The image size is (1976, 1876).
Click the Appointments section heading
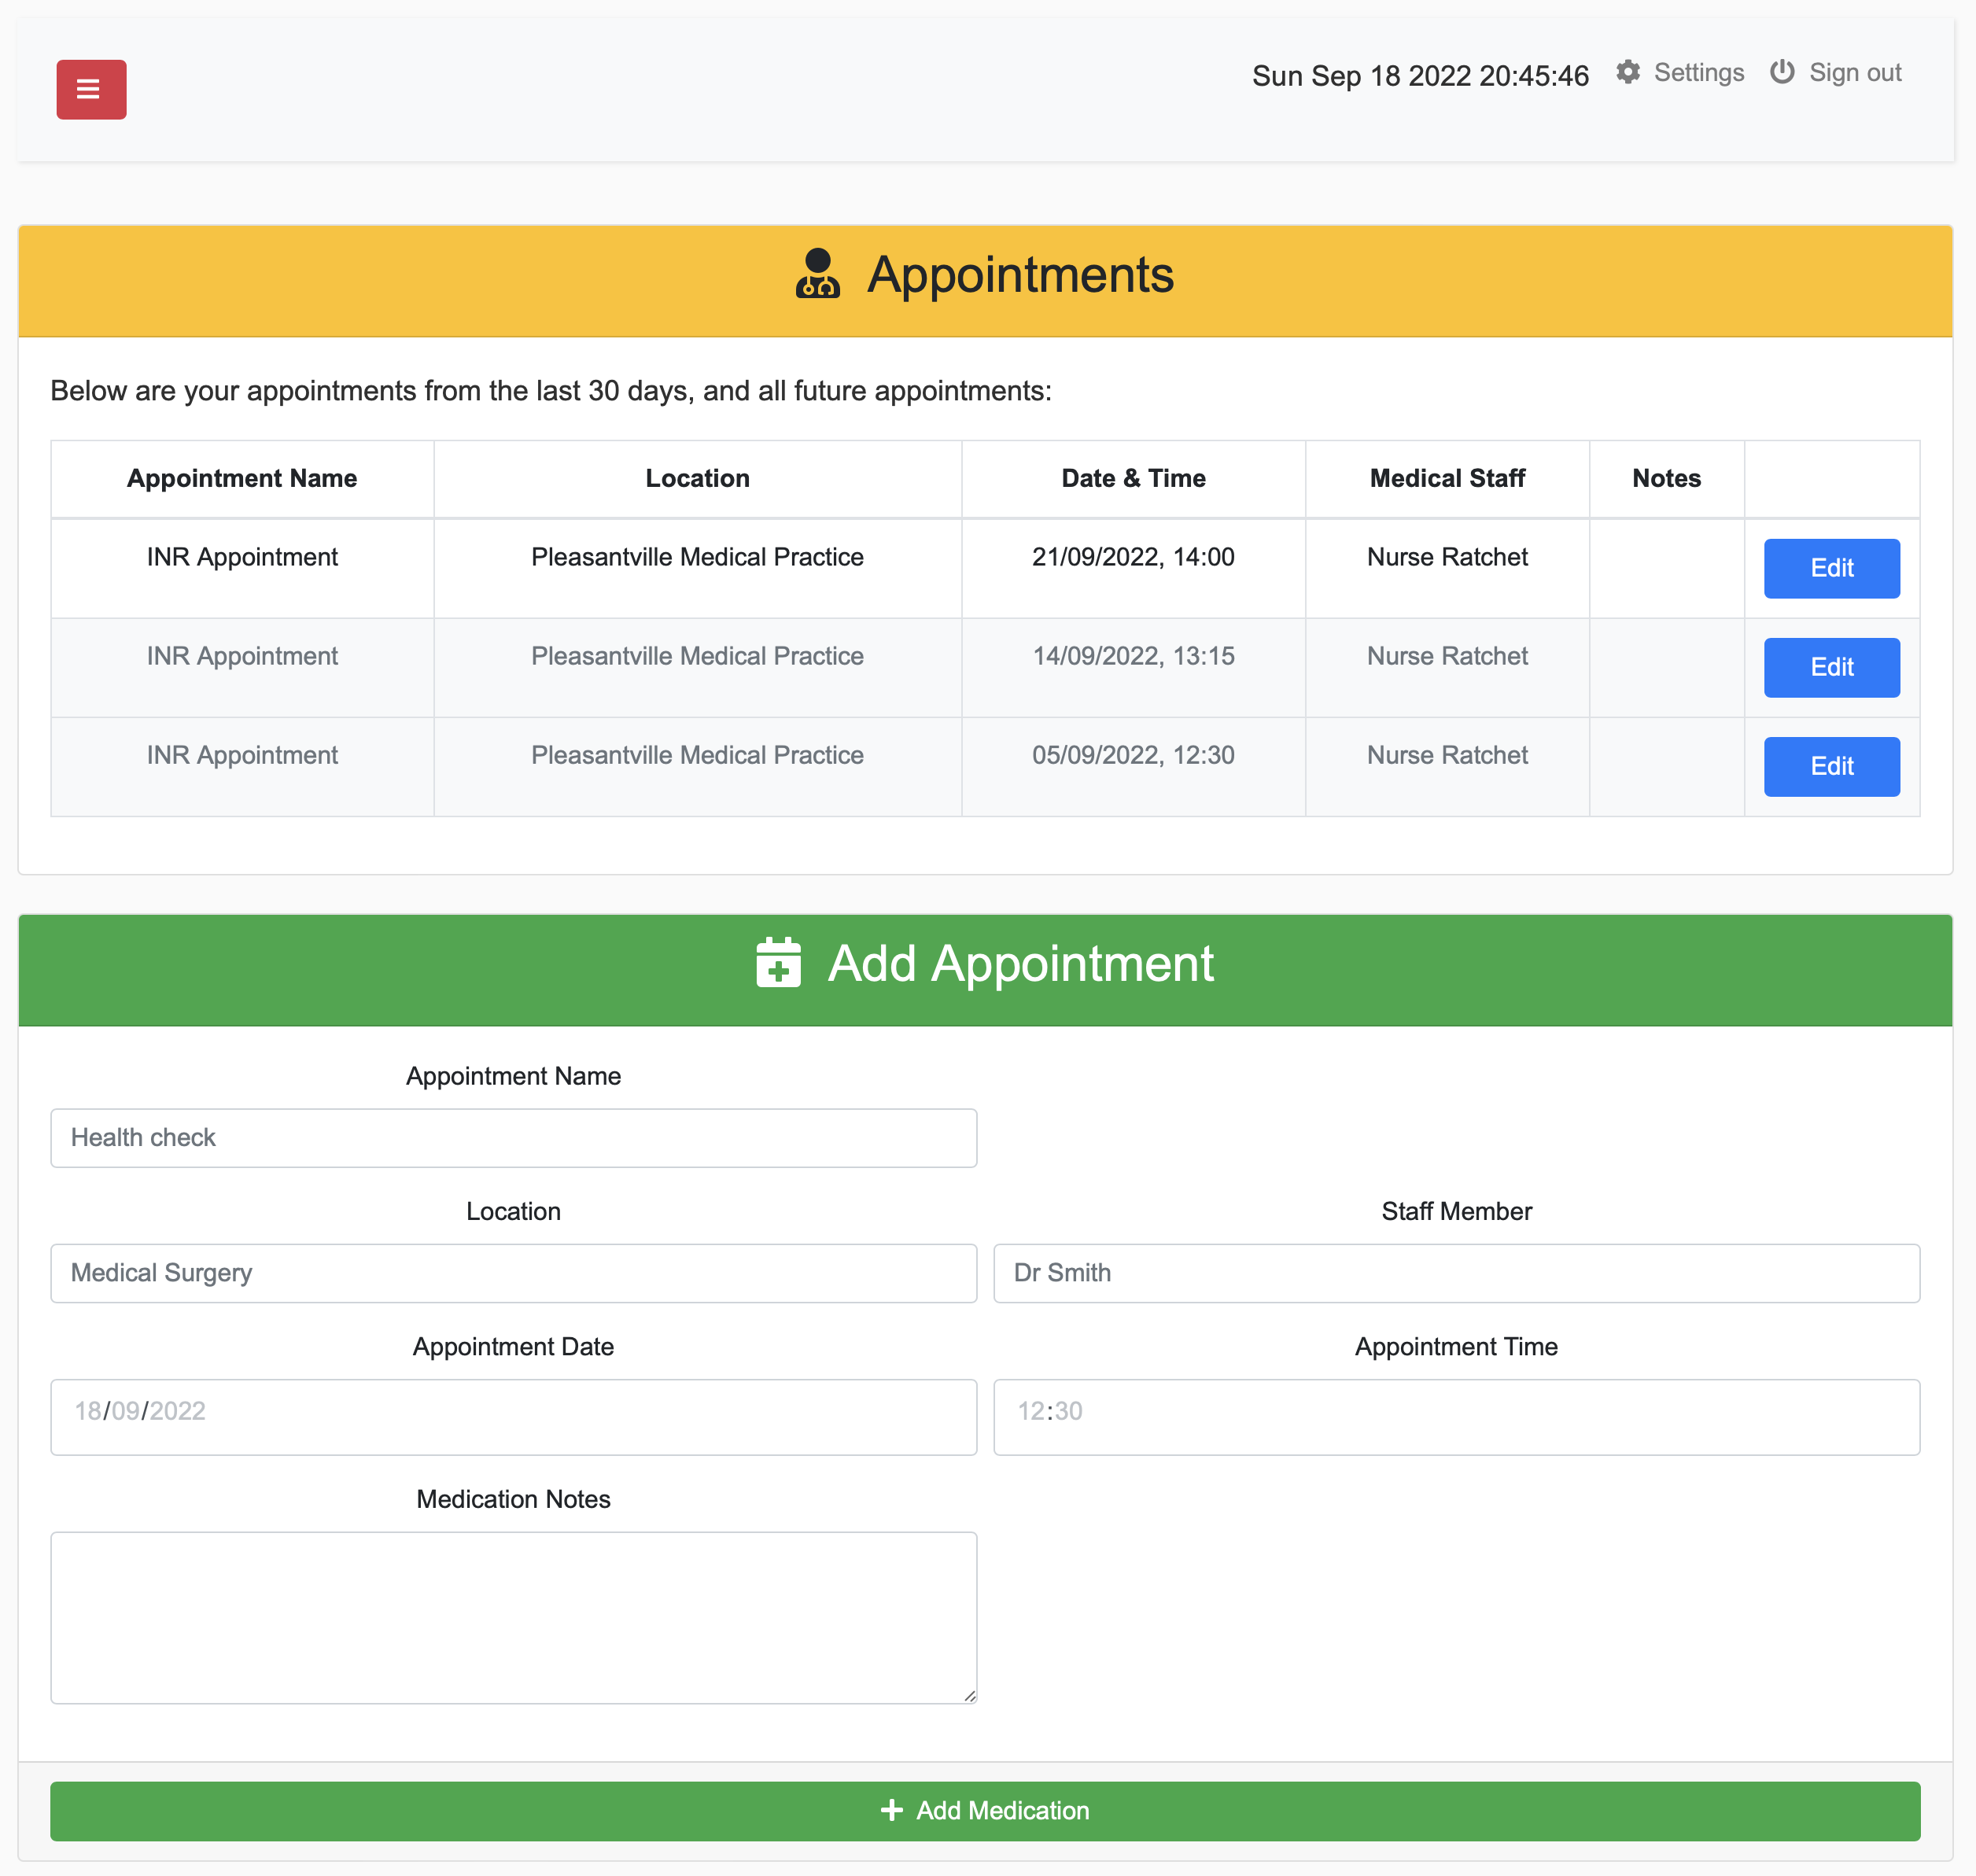pyautogui.click(x=1020, y=274)
